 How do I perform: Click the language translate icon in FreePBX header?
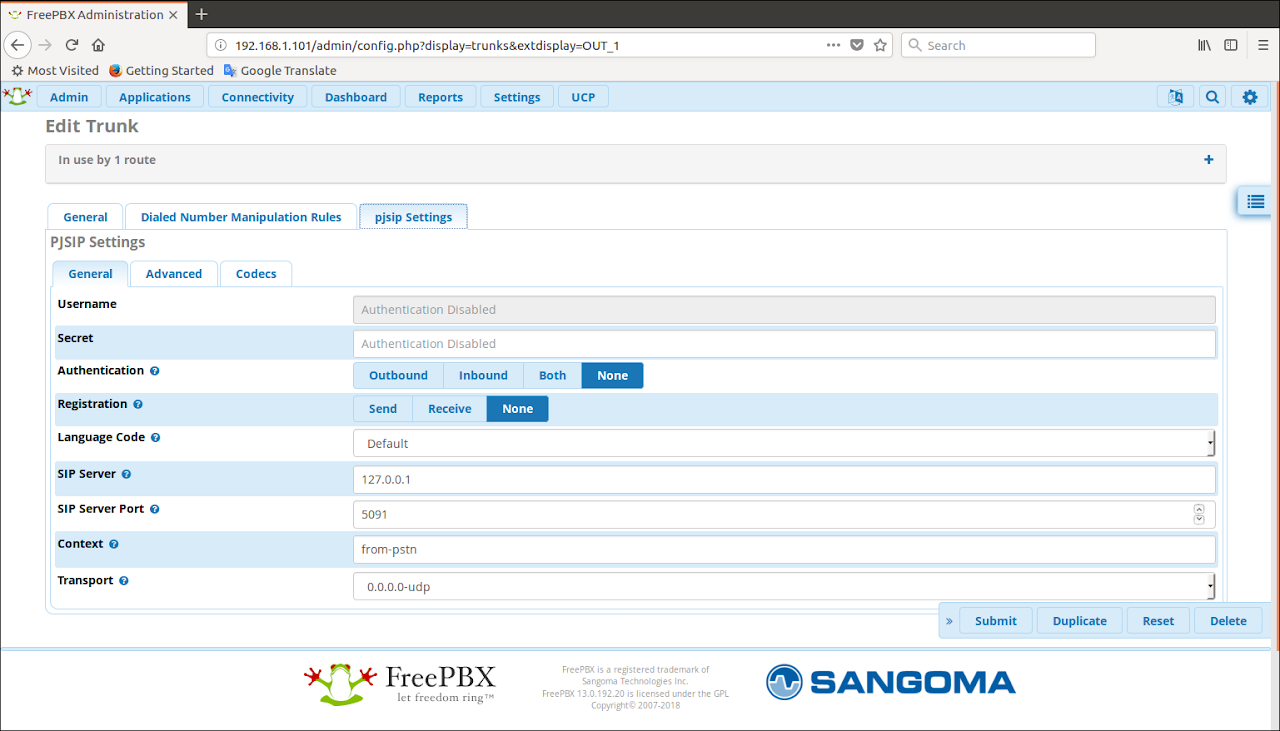click(1175, 97)
